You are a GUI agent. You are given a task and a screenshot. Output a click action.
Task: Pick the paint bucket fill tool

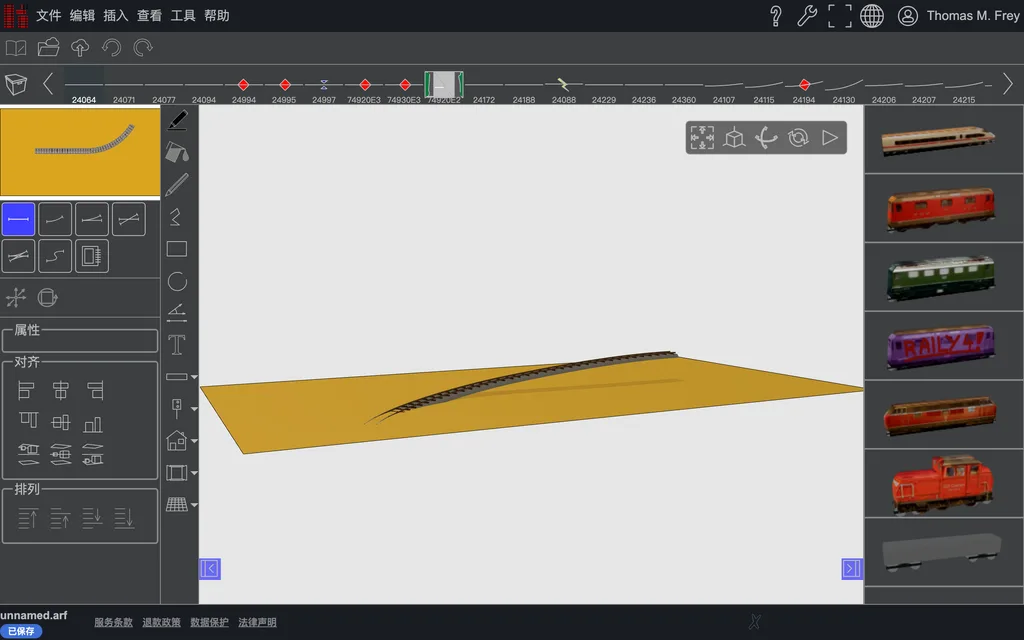coord(177,152)
